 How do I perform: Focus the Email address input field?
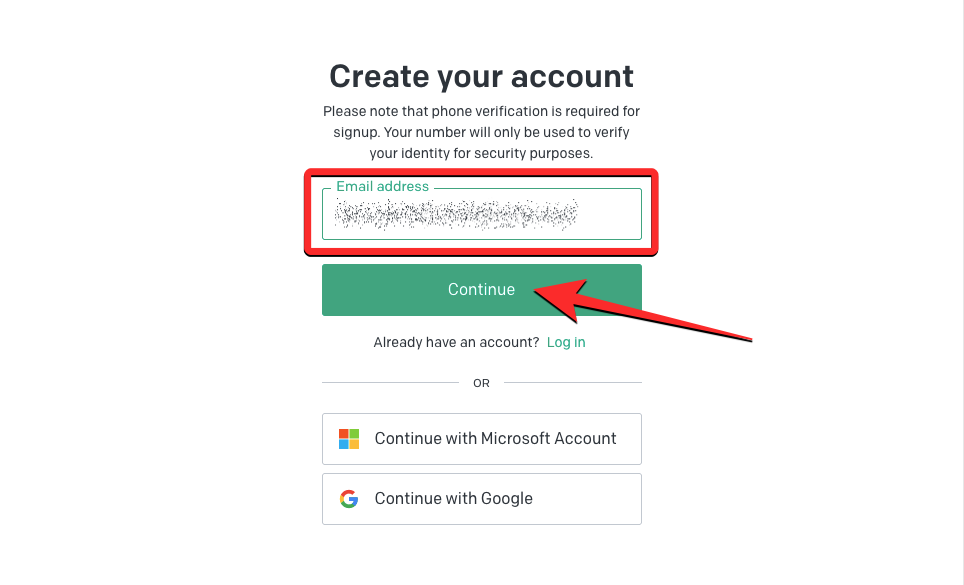point(610,214)
